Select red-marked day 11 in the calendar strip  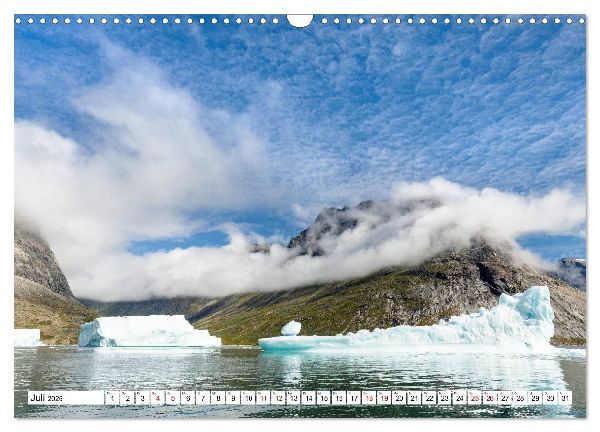click(x=263, y=398)
